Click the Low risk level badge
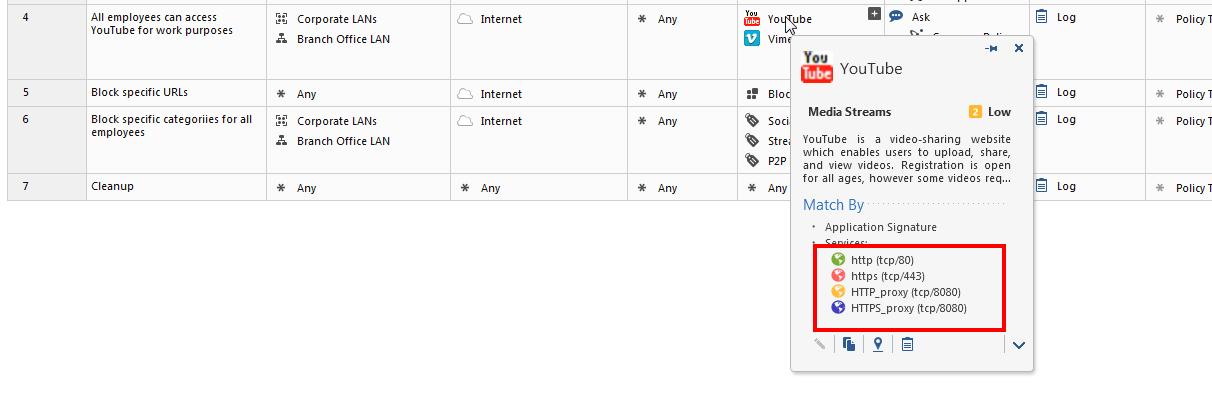 [990, 112]
